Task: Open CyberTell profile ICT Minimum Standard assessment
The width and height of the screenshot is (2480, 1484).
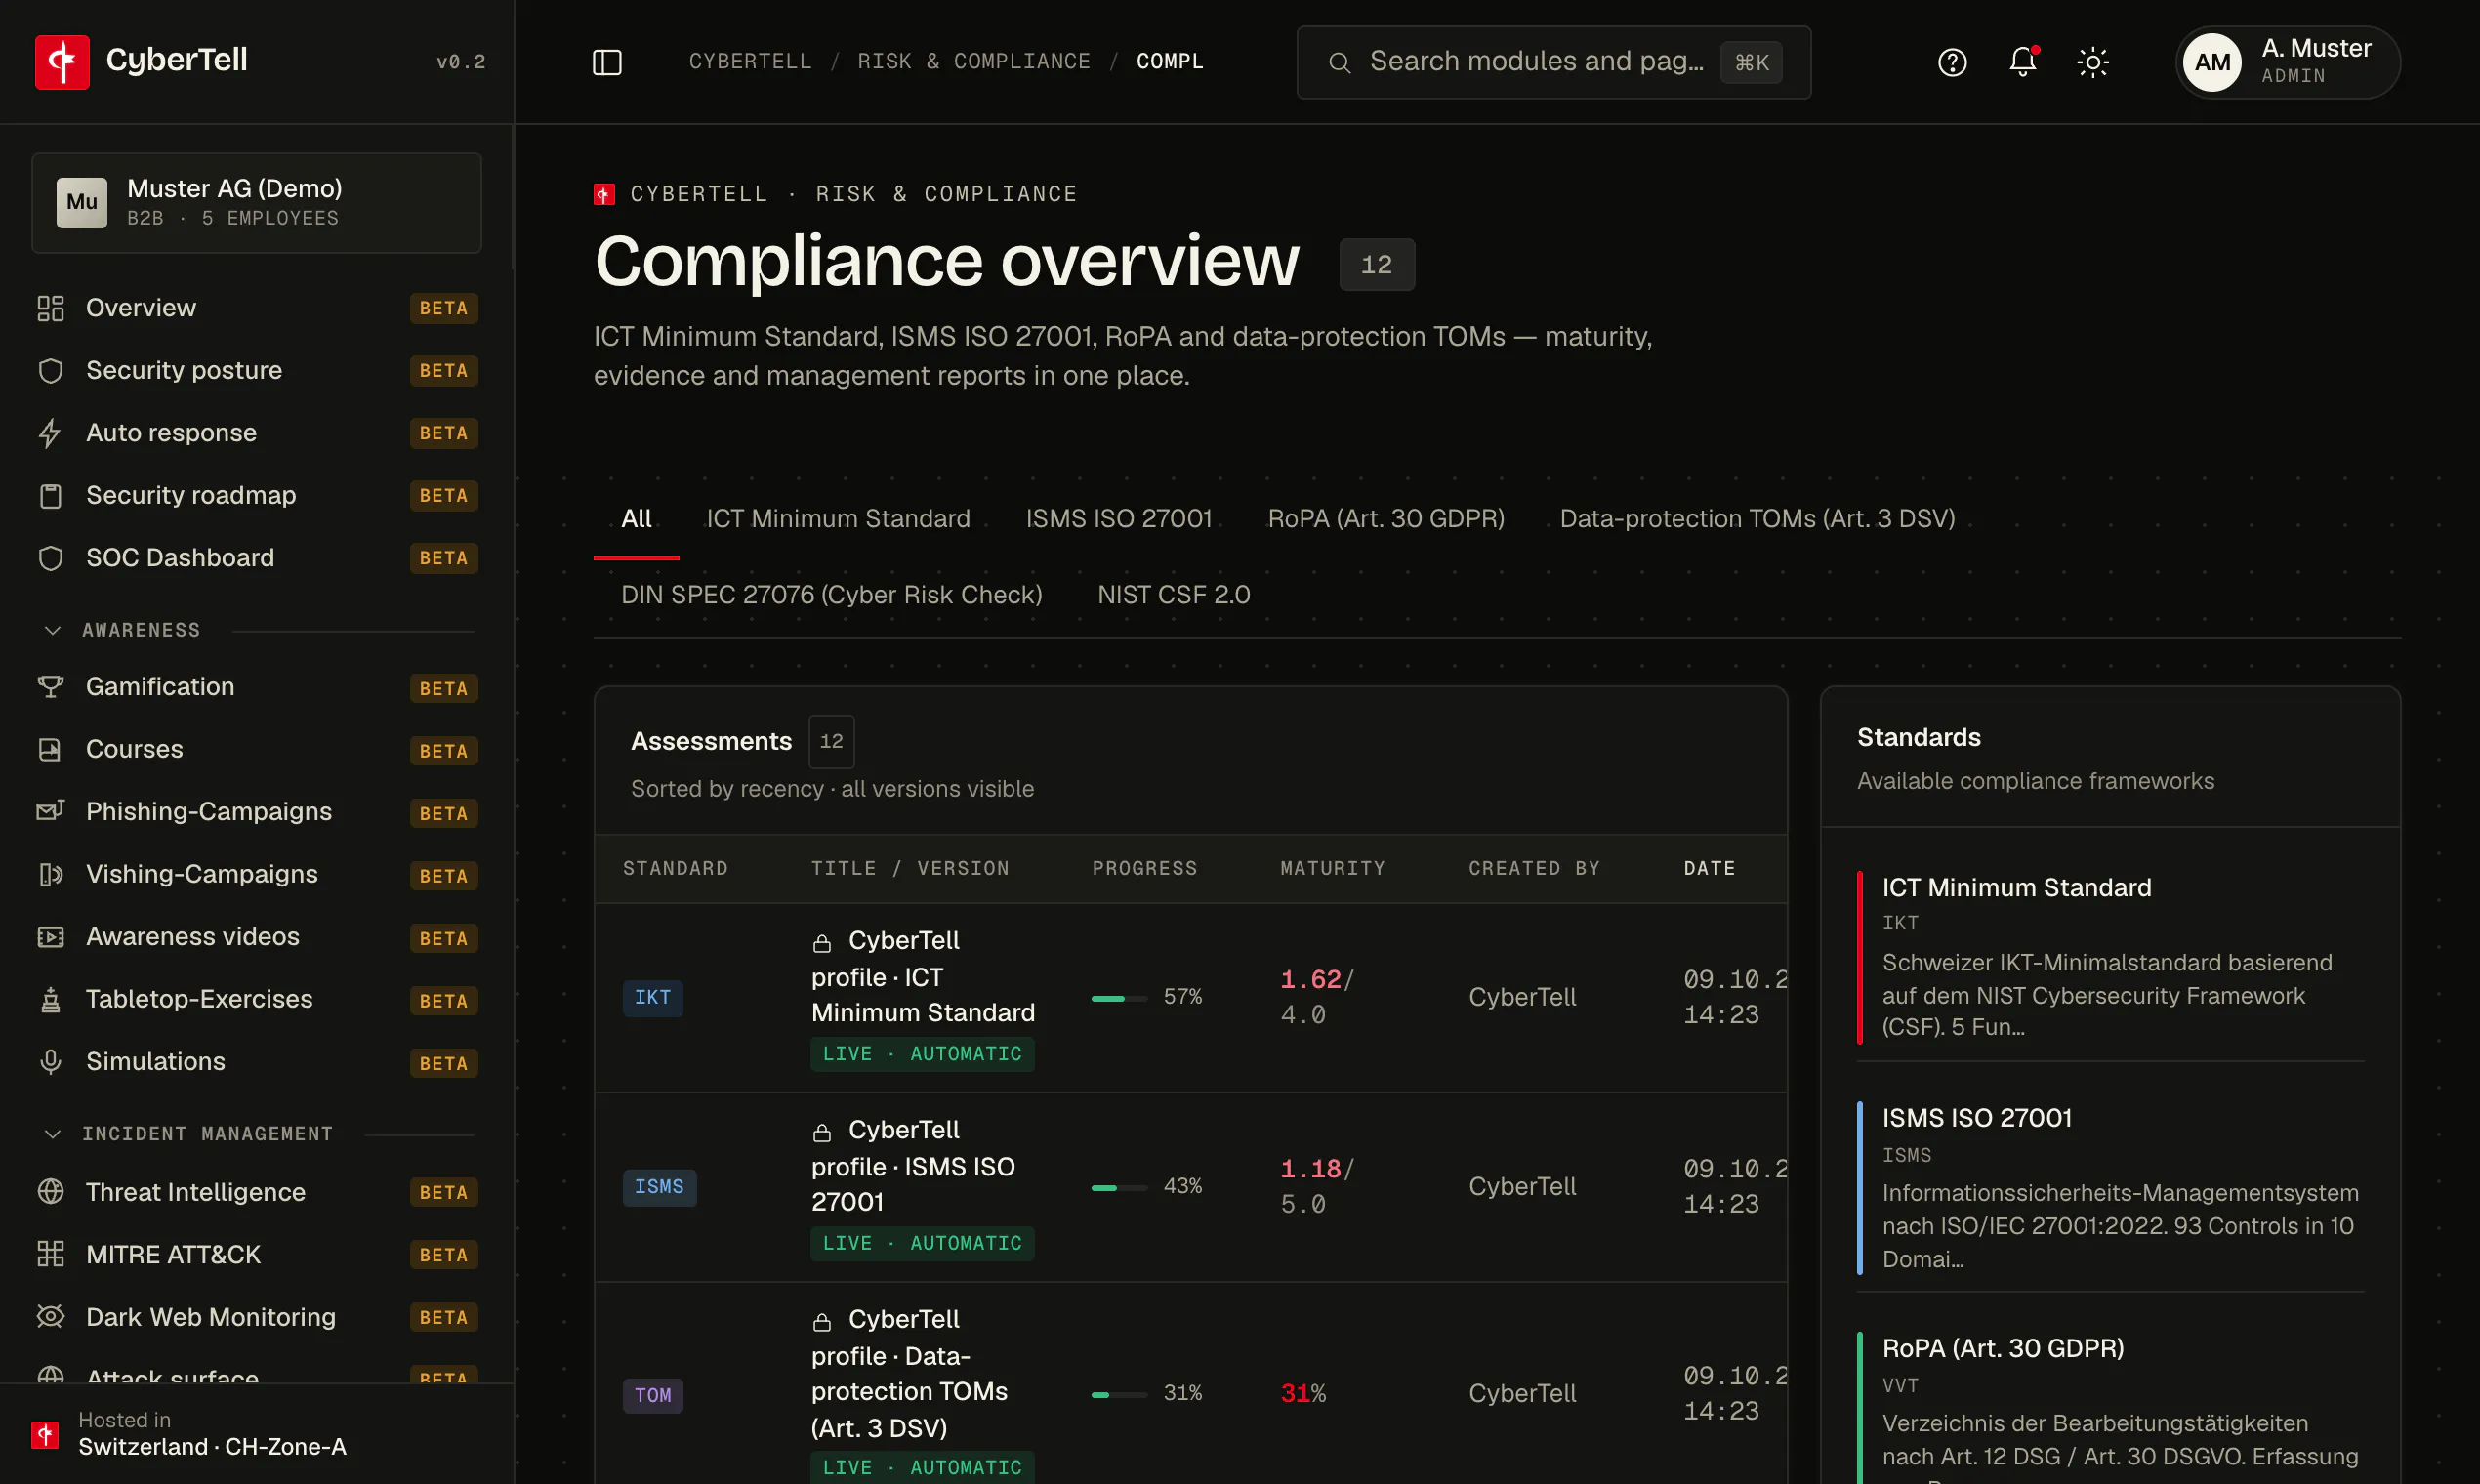Action: coord(922,977)
